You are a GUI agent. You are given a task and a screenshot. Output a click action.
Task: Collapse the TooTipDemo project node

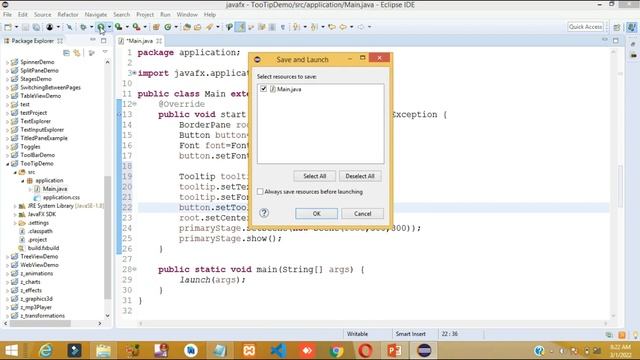pos(7,164)
